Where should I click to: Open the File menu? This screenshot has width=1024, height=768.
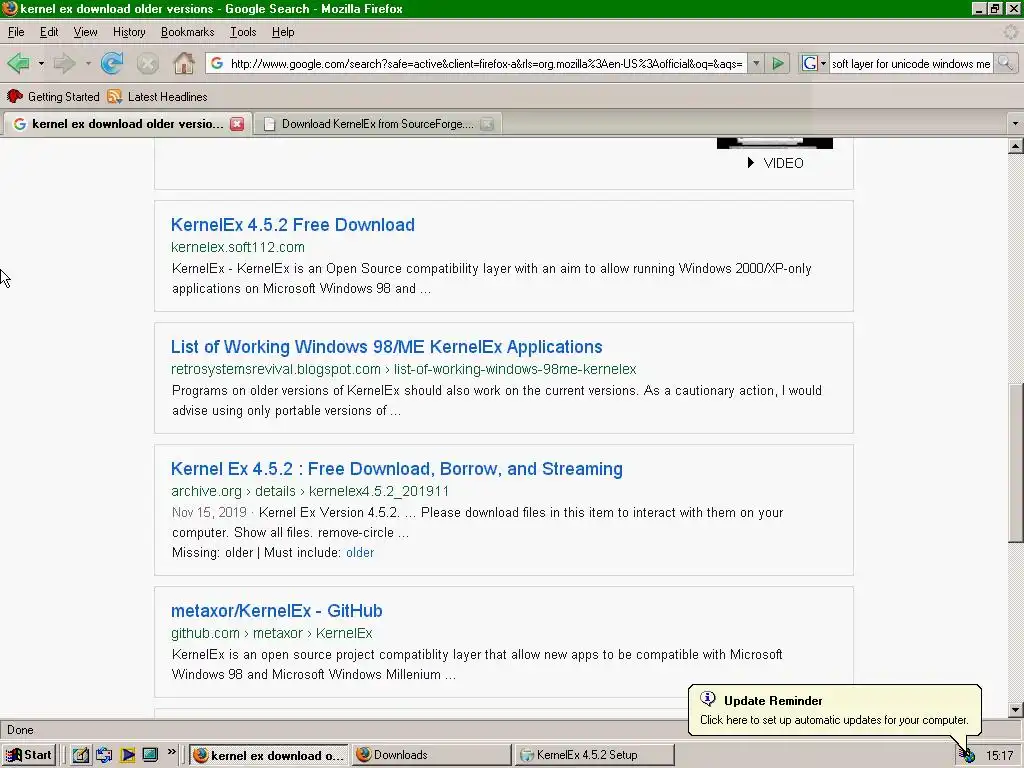[16, 32]
